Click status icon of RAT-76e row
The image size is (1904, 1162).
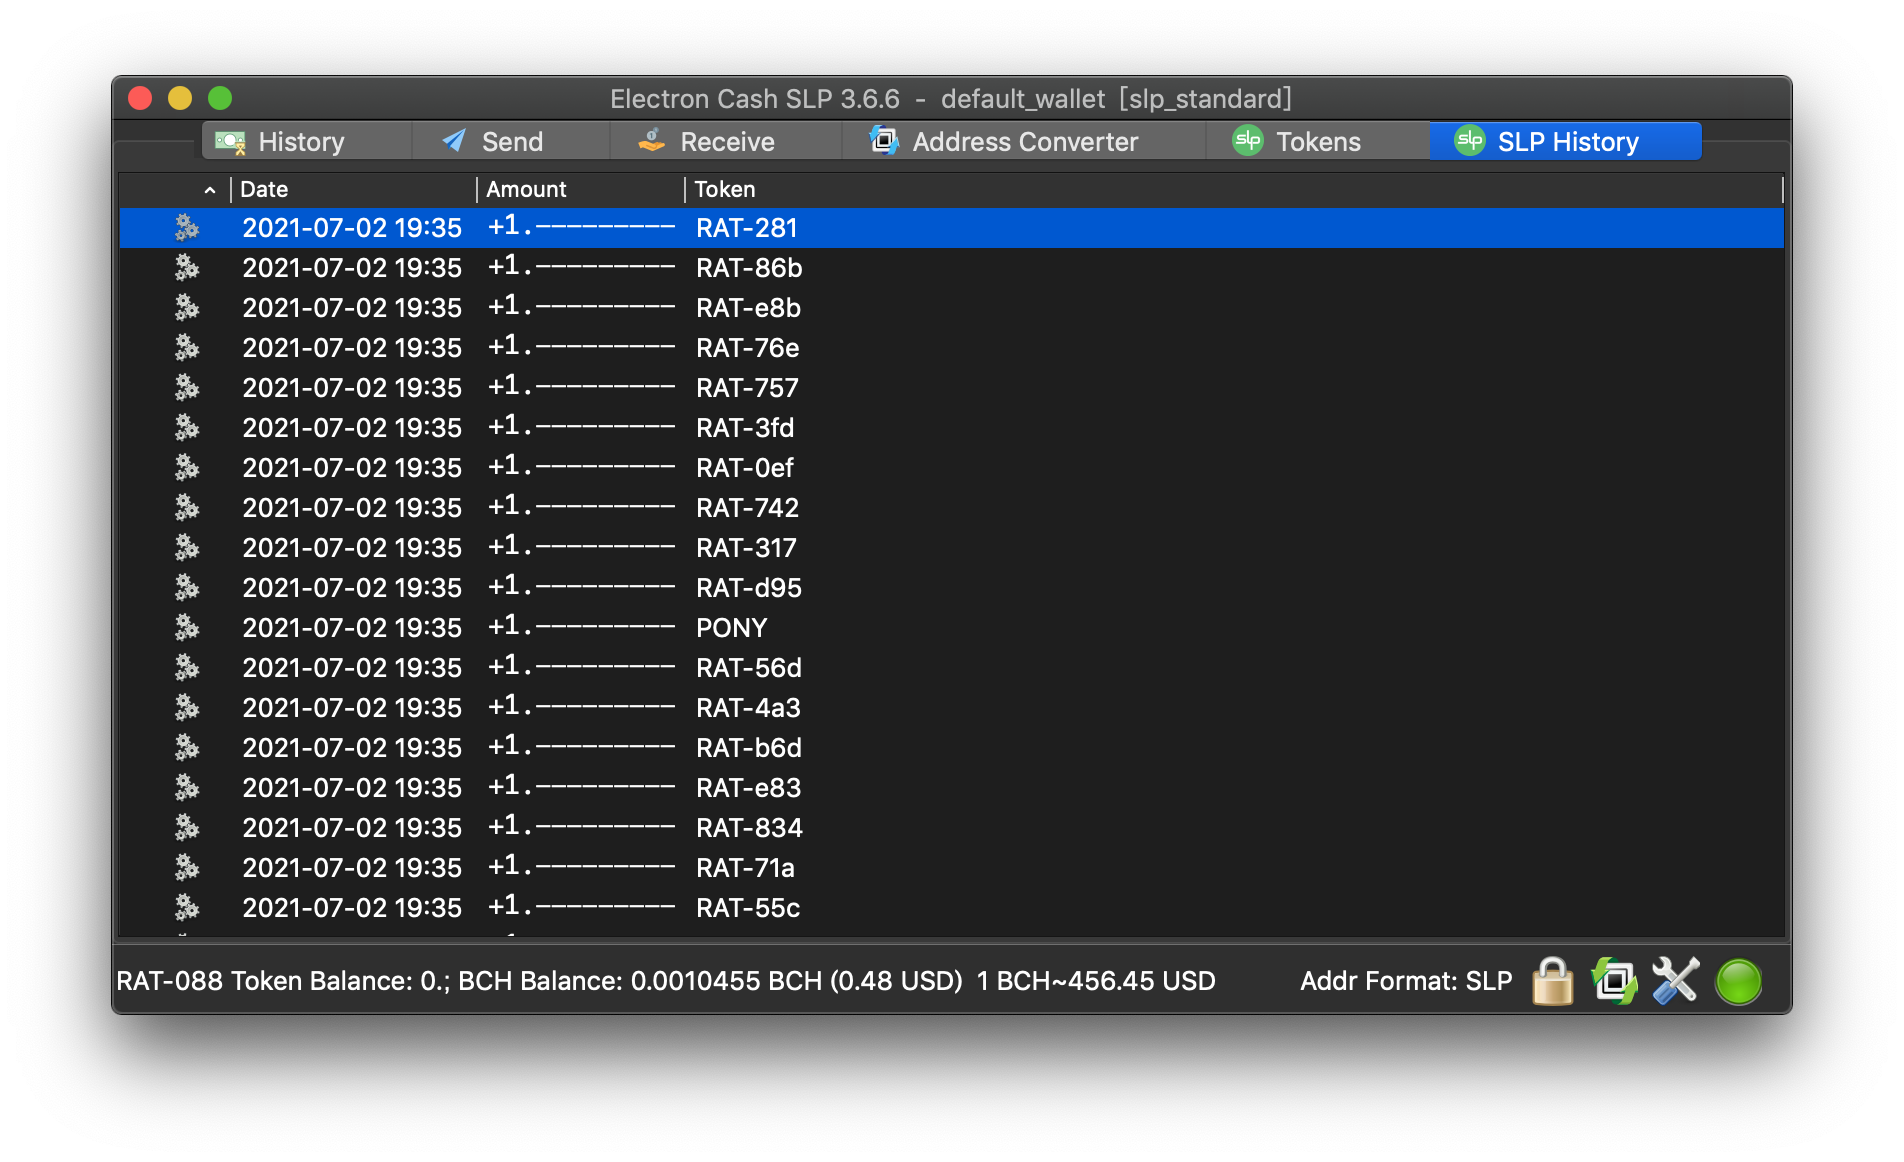[187, 348]
